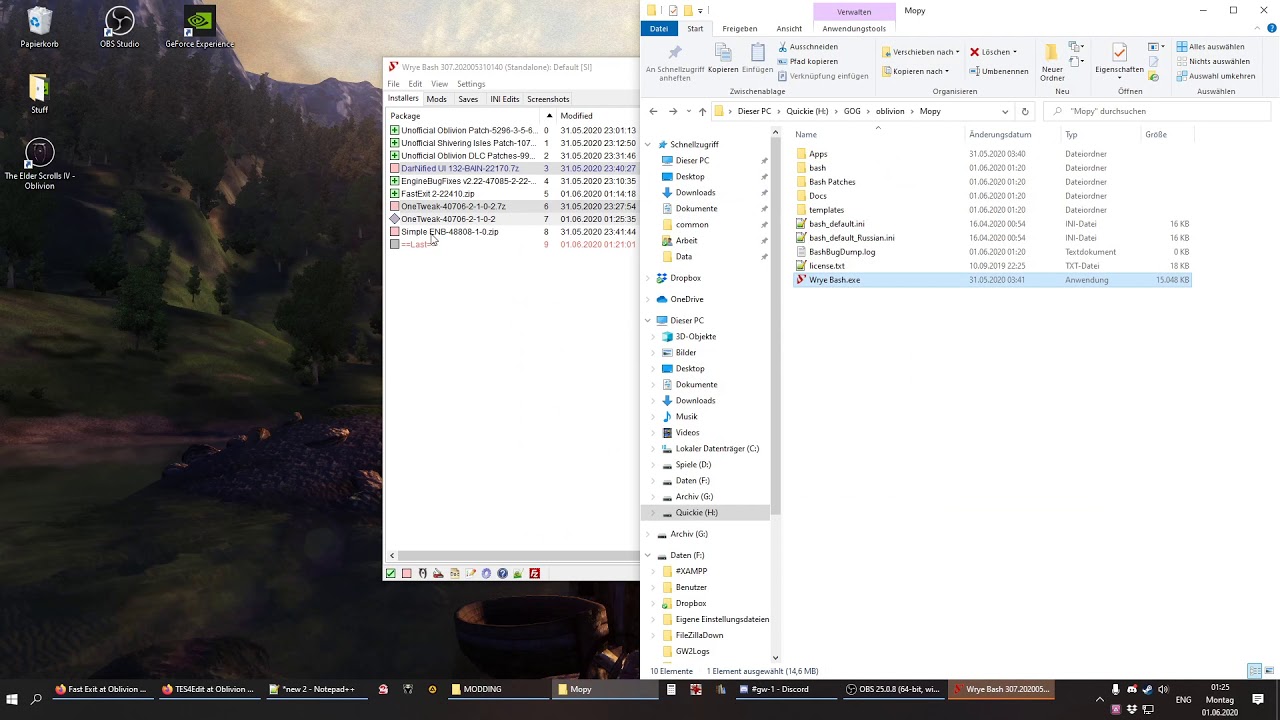Click Auswahl umkehren button
The height and width of the screenshot is (720, 1280).
[x=1215, y=76]
